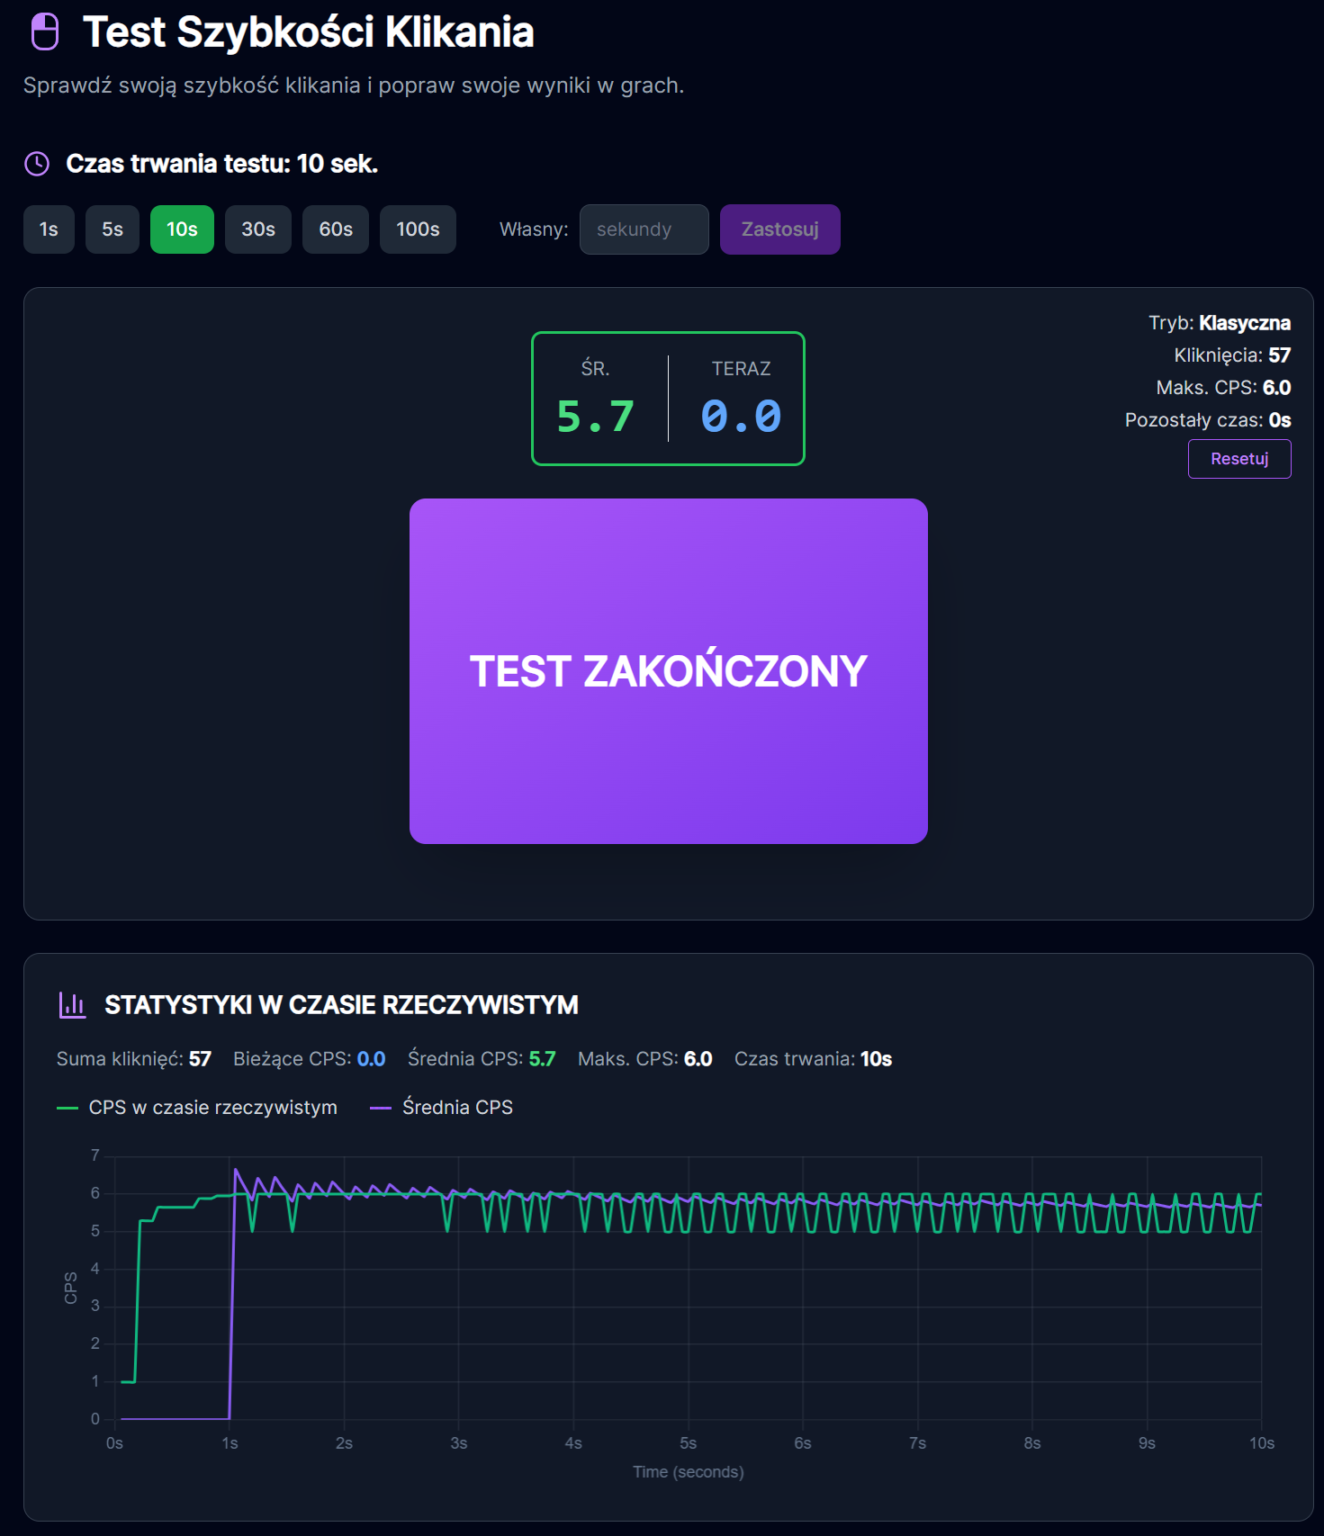Select the 60s test duration
Screen dimensions: 1324x1536
click(335, 229)
